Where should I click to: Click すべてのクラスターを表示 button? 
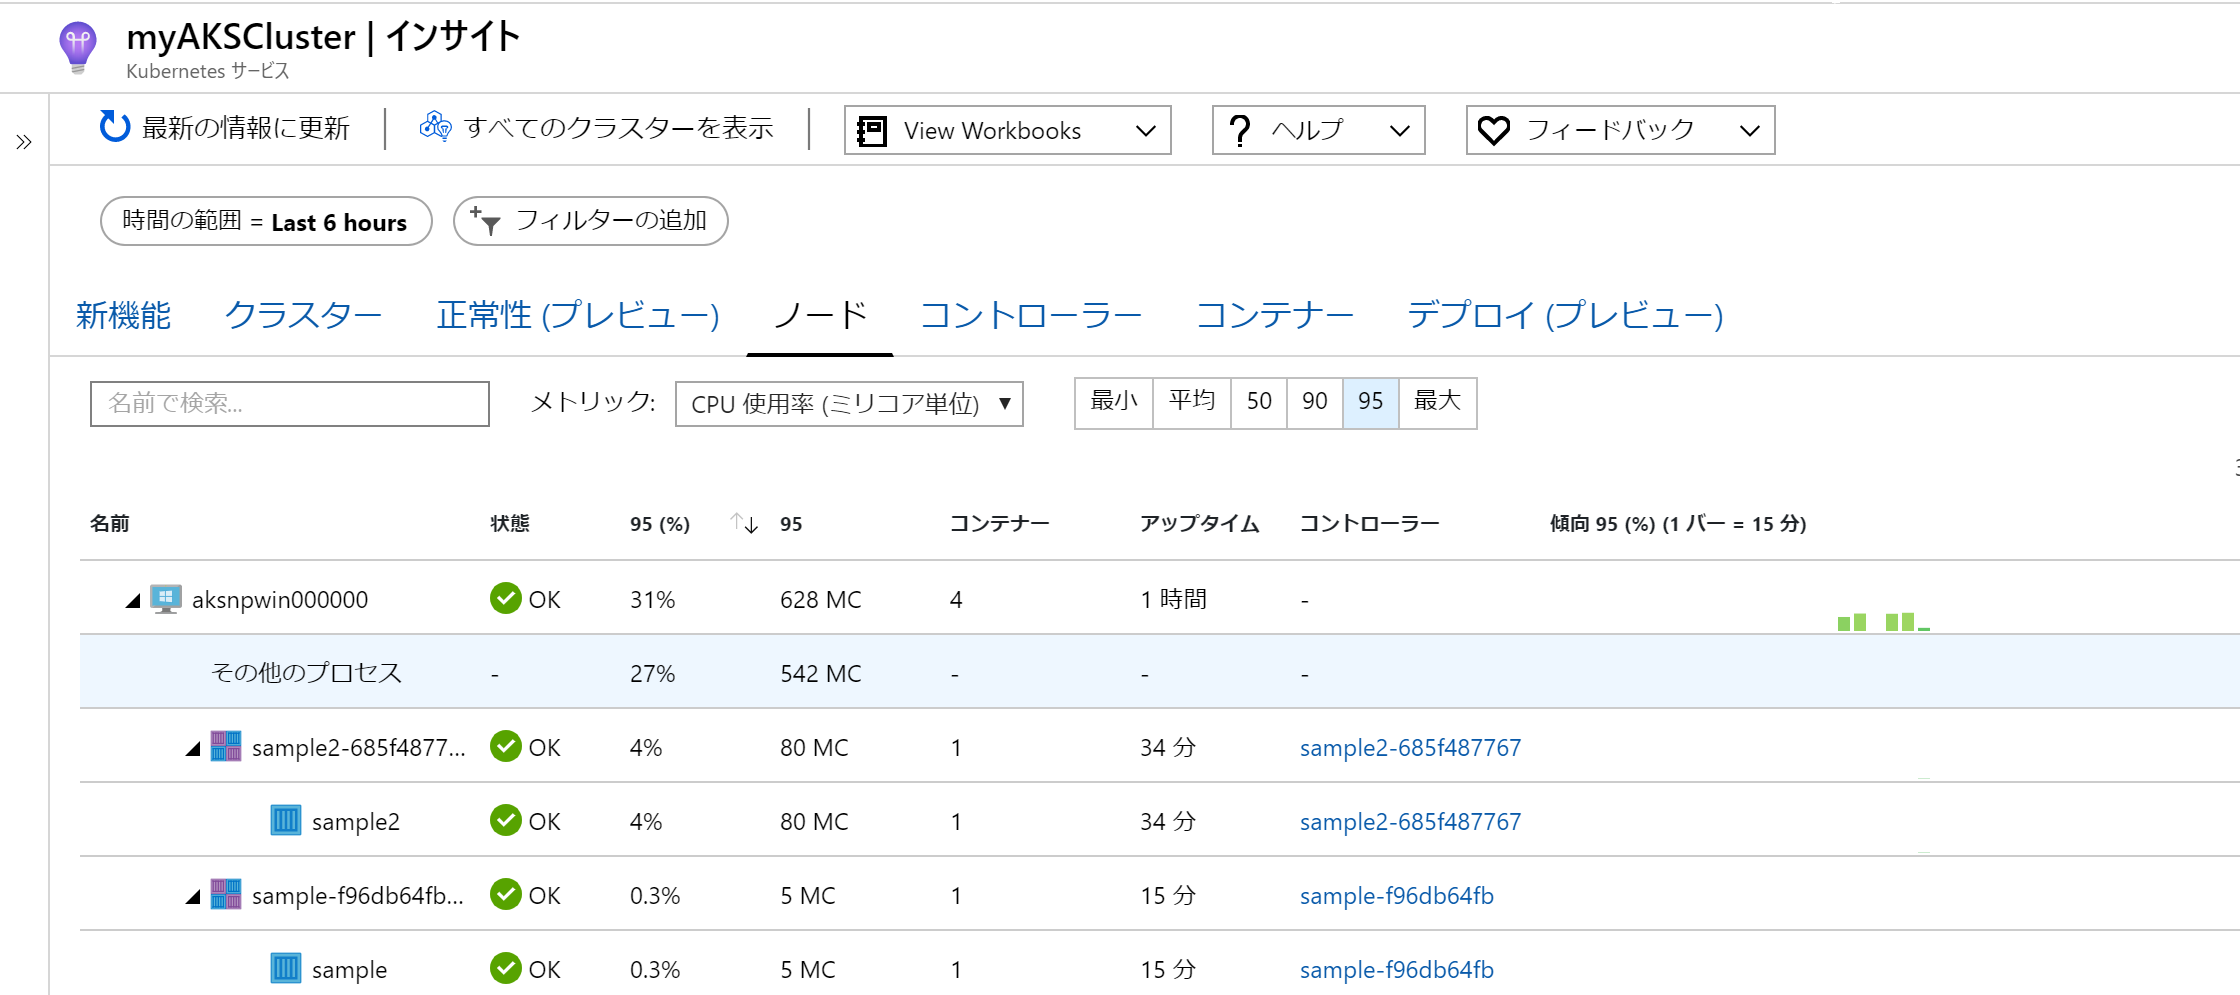point(597,128)
